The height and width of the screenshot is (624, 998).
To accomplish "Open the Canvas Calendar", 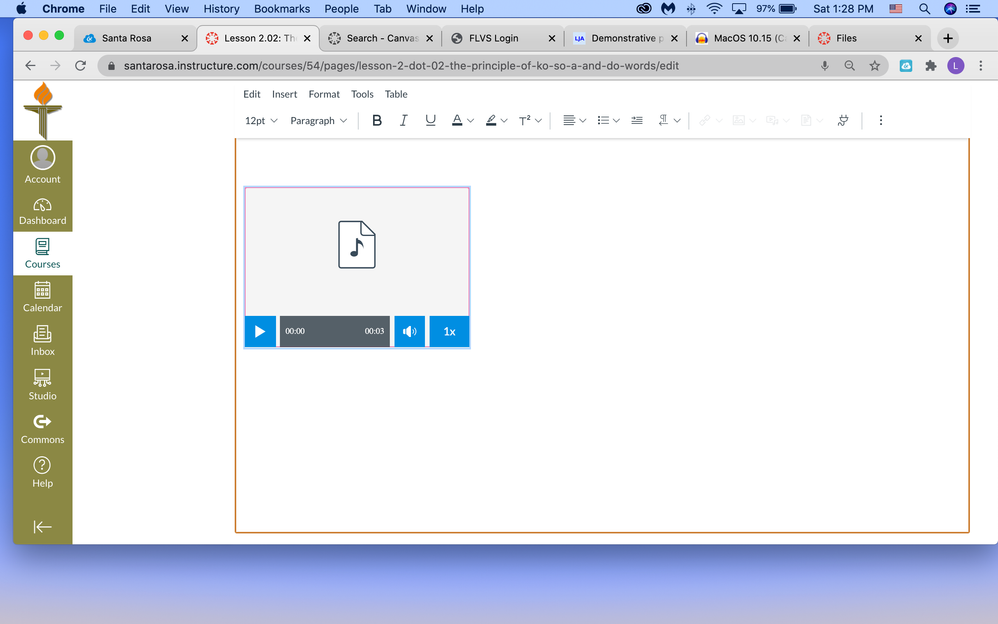I will tap(43, 297).
